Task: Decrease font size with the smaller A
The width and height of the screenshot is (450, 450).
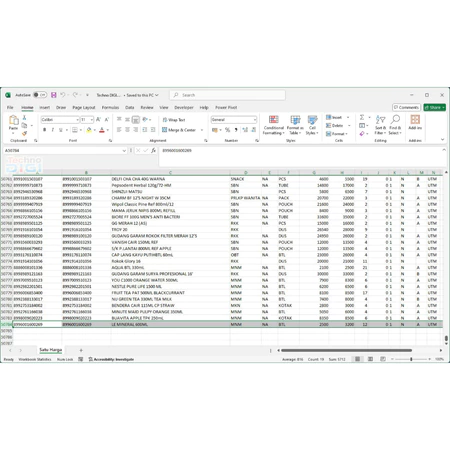Action: [x=107, y=120]
